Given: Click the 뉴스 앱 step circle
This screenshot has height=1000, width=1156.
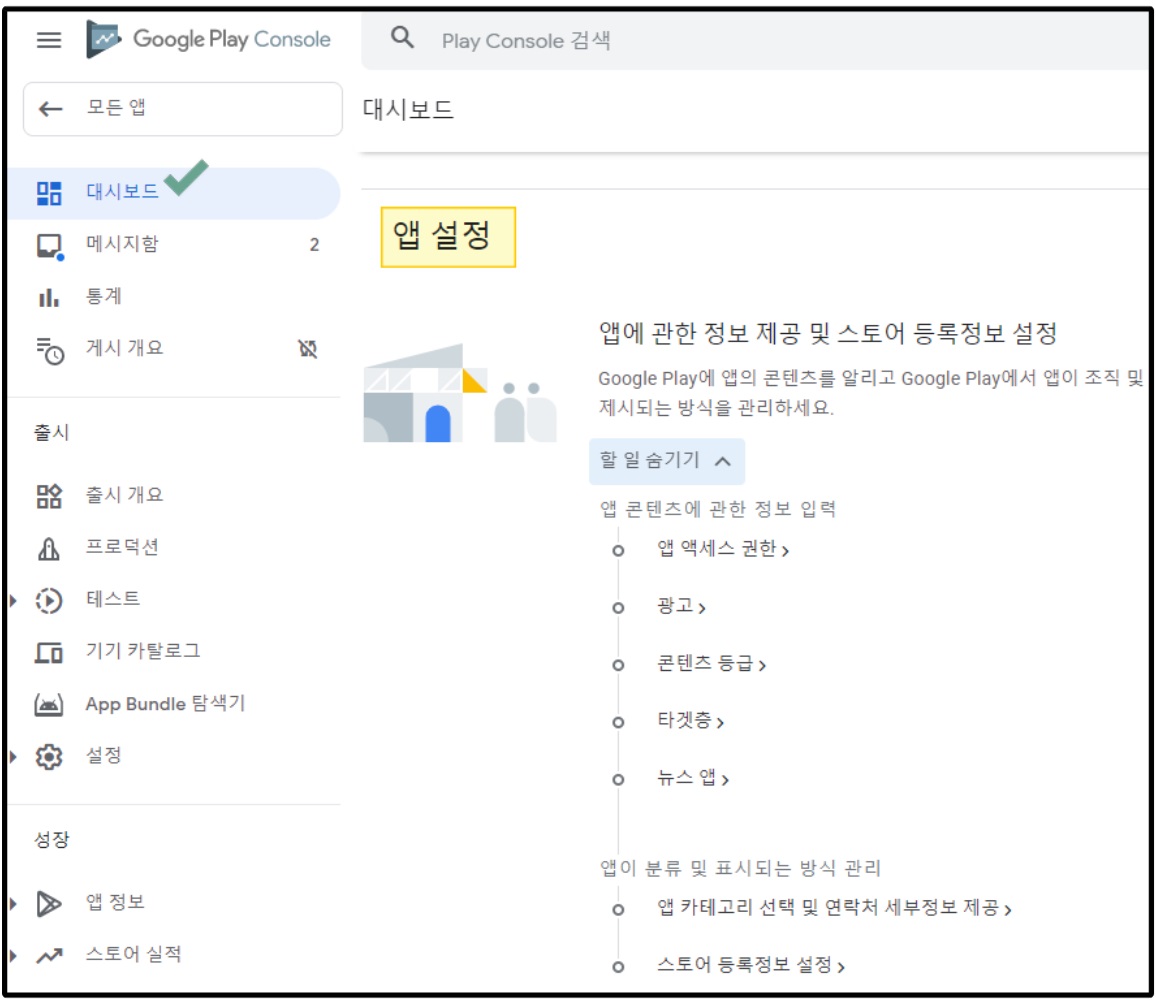Looking at the screenshot, I should (619, 780).
